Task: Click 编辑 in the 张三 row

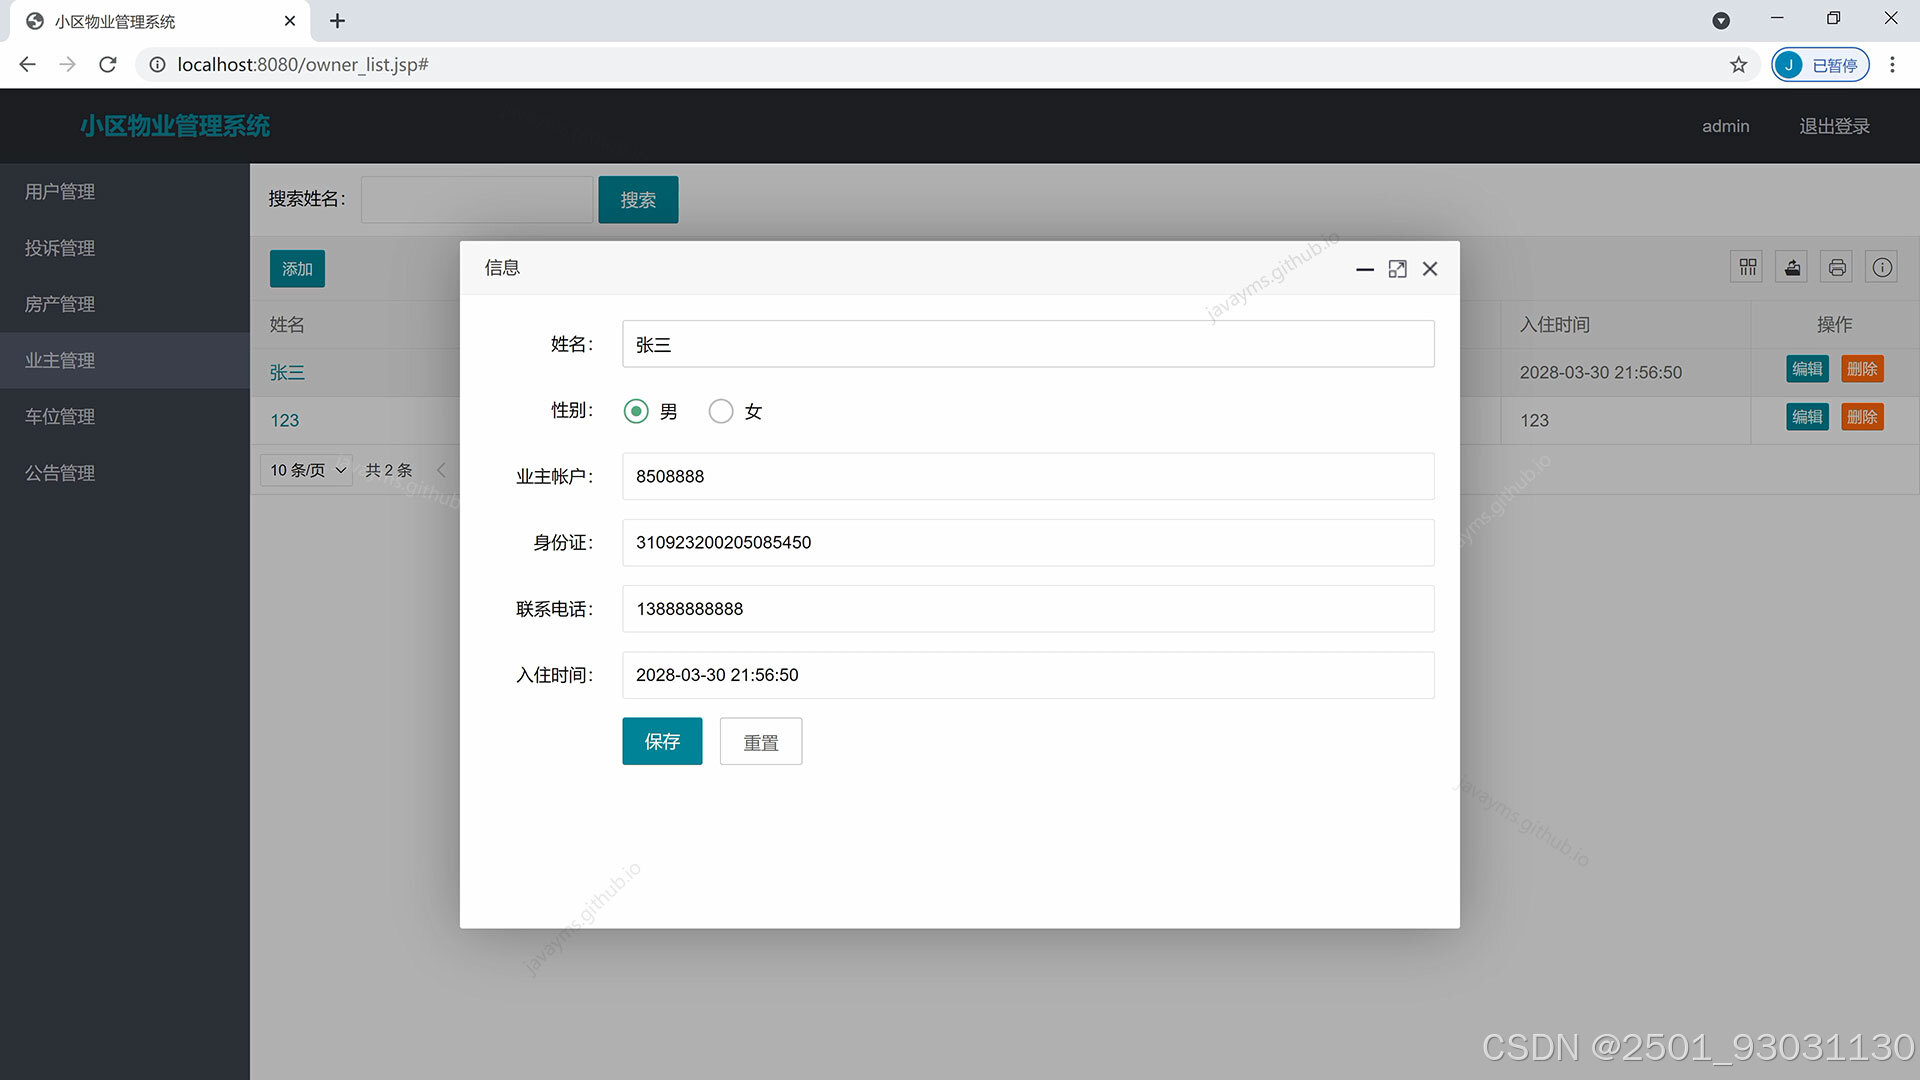Action: 1807,369
